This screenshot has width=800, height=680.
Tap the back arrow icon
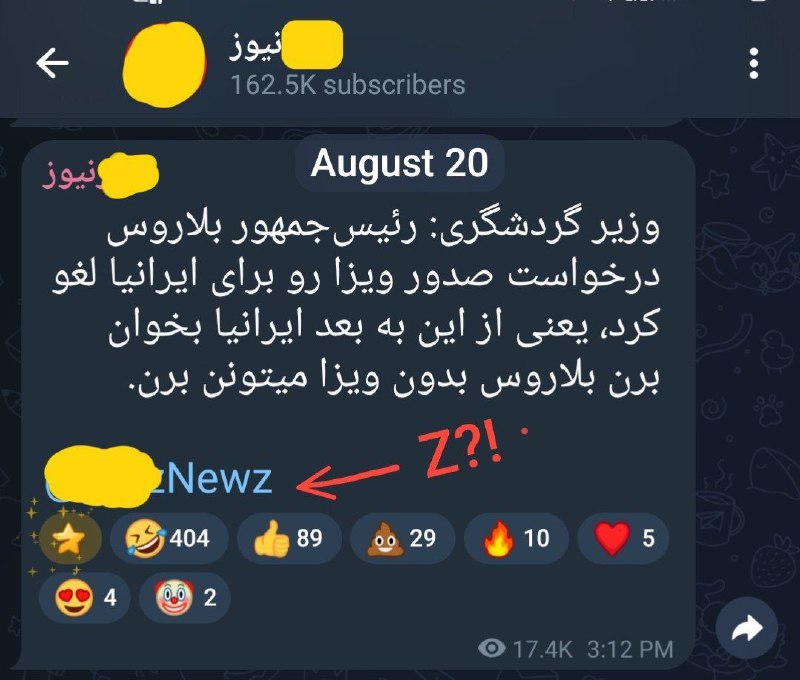[52, 63]
